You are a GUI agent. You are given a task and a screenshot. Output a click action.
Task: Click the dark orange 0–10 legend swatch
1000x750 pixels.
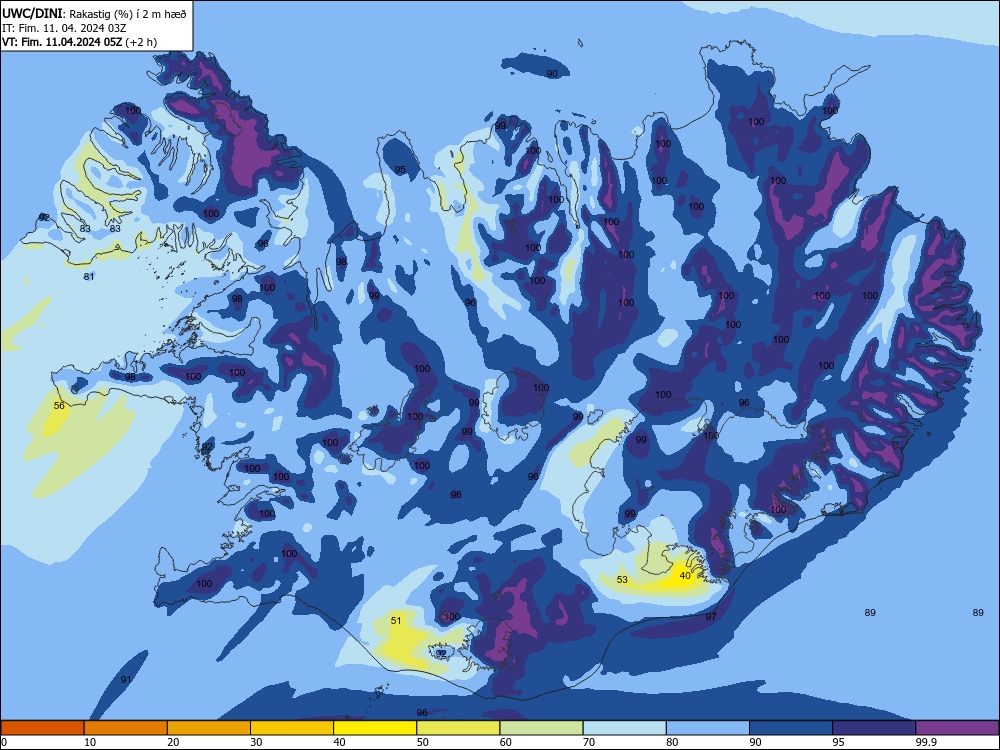pos(42,728)
